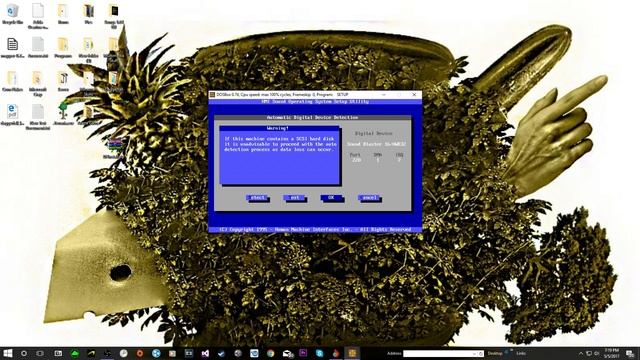Select the Programs folder desktop icon
The image size is (640, 360).
click(x=63, y=47)
